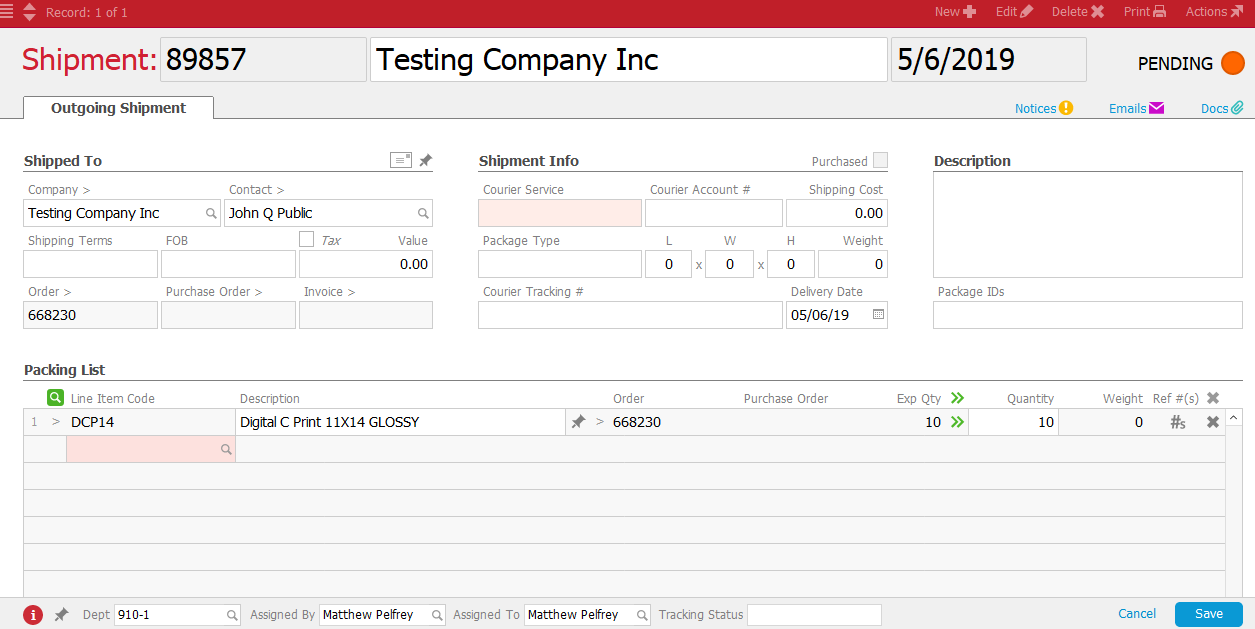The width and height of the screenshot is (1255, 629).
Task: Click the Tracking Status field
Action: point(814,615)
